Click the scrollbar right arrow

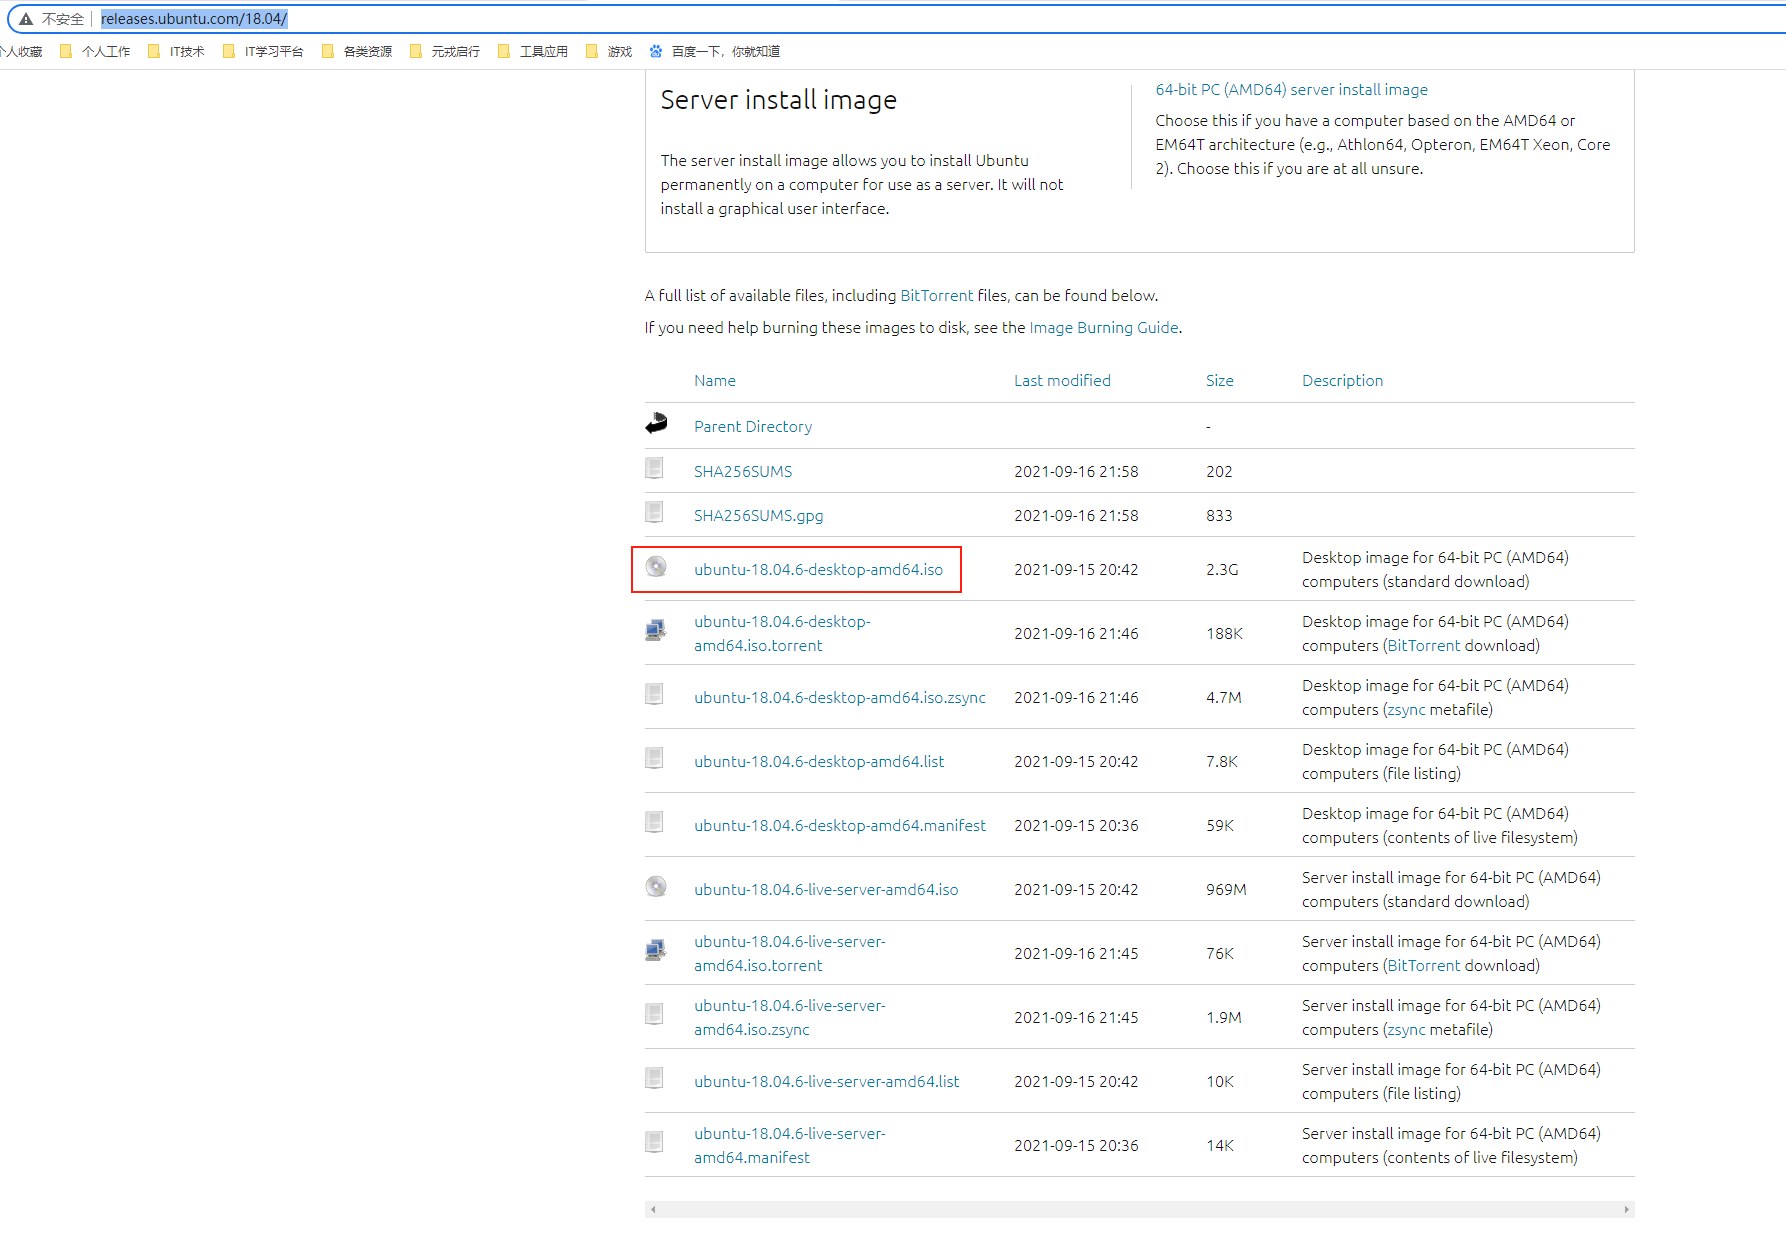(1626, 1210)
